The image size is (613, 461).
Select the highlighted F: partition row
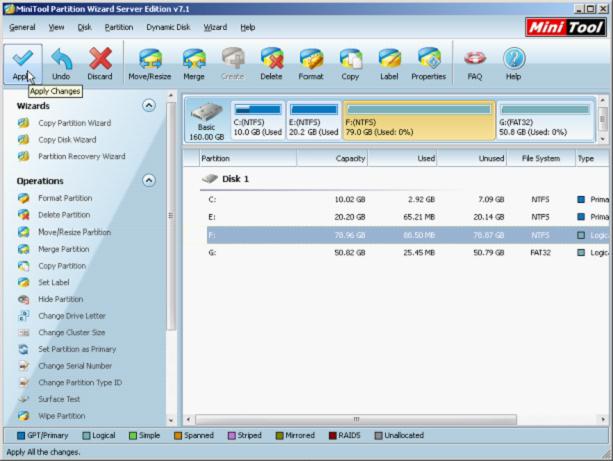(408, 235)
